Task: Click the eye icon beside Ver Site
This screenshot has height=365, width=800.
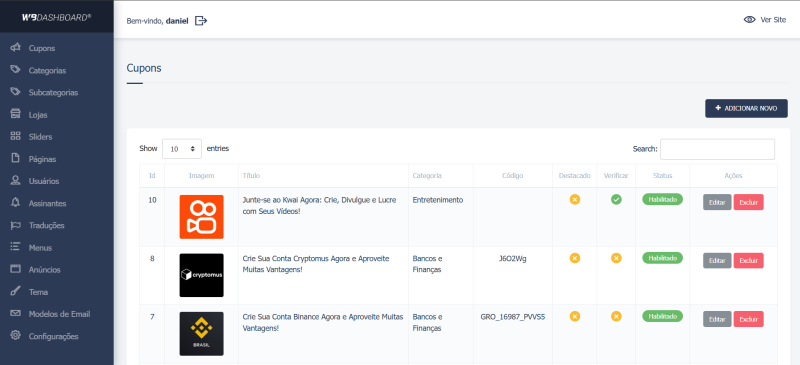Action: (x=749, y=20)
